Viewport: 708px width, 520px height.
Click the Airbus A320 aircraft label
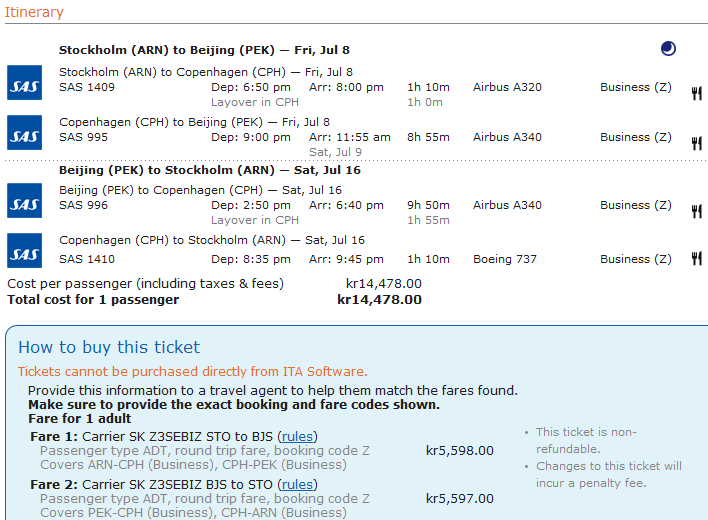click(507, 87)
